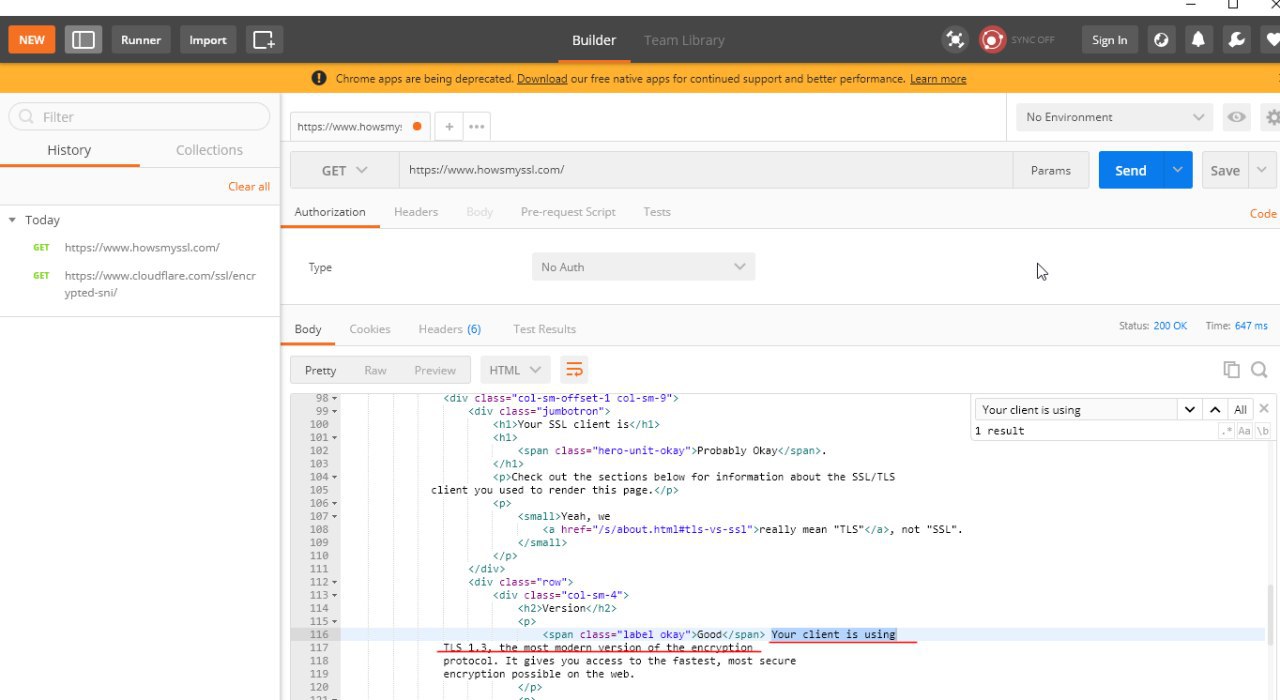This screenshot has width=1280, height=700.
Task: Switch to the Builder tab
Action: [594, 40]
